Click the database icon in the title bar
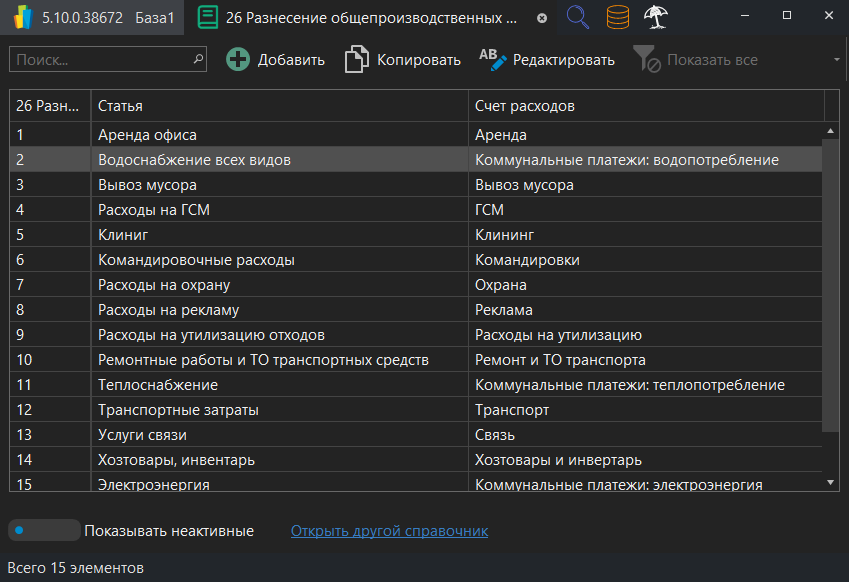Viewport: 849px width, 582px height. [617, 16]
